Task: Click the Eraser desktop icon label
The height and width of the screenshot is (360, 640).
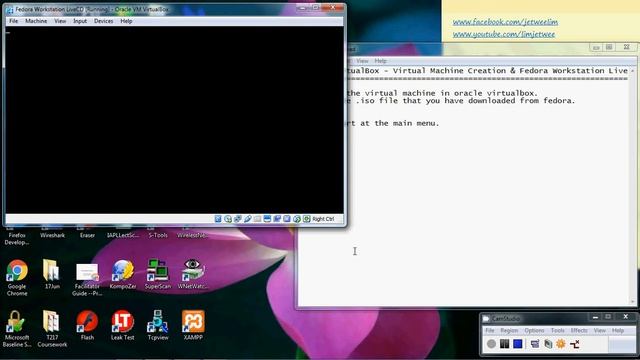Action: pos(87,236)
